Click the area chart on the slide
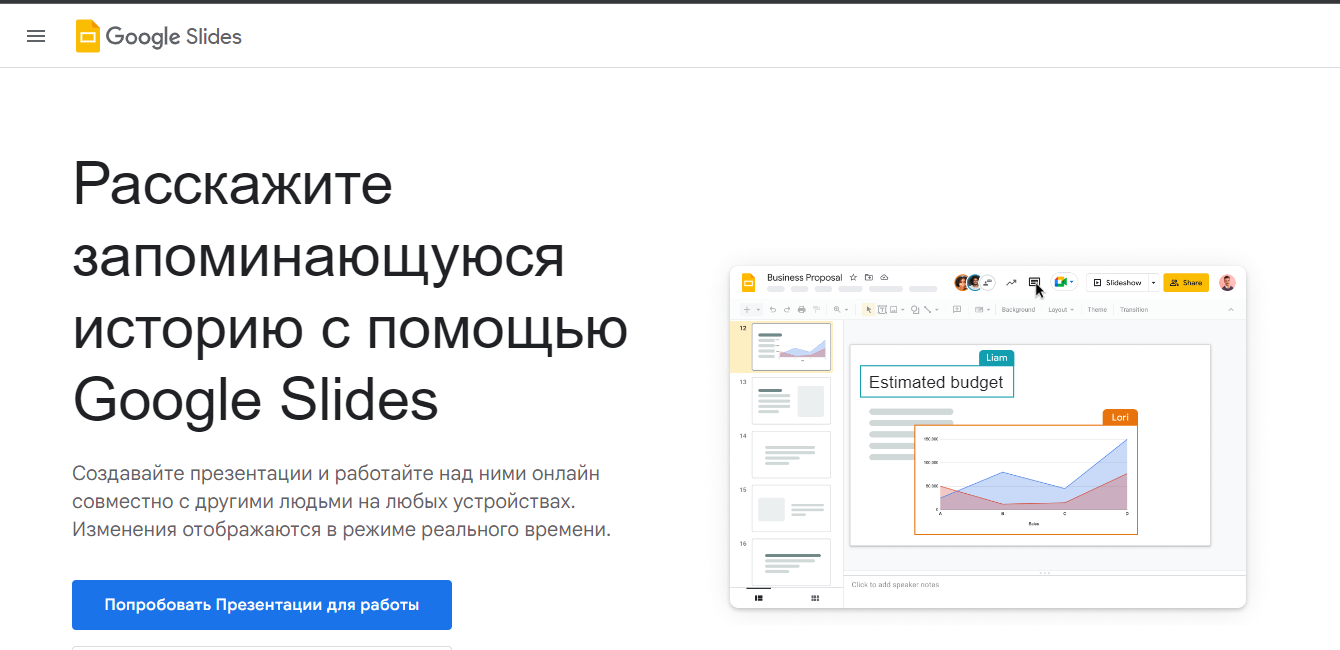The width and height of the screenshot is (1340, 650). (1026, 480)
